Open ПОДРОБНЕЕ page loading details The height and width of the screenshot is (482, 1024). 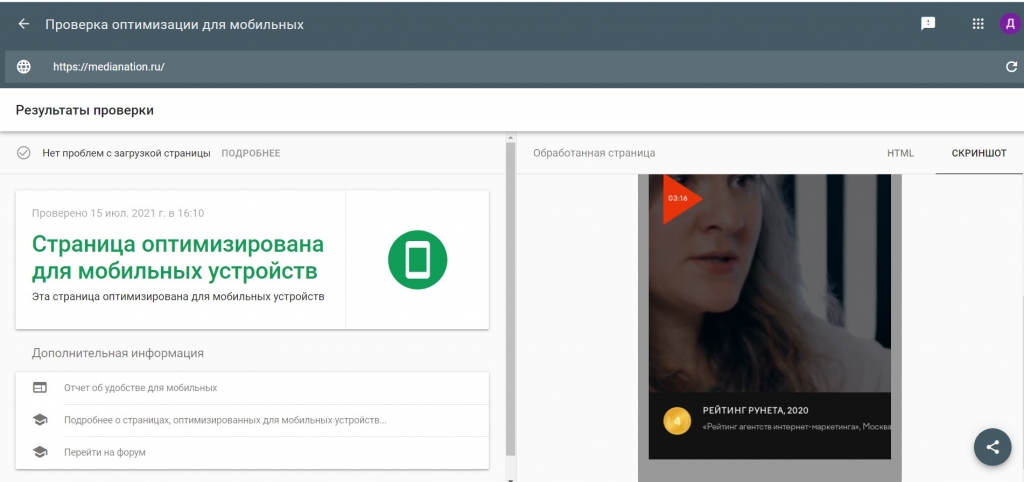(251, 153)
